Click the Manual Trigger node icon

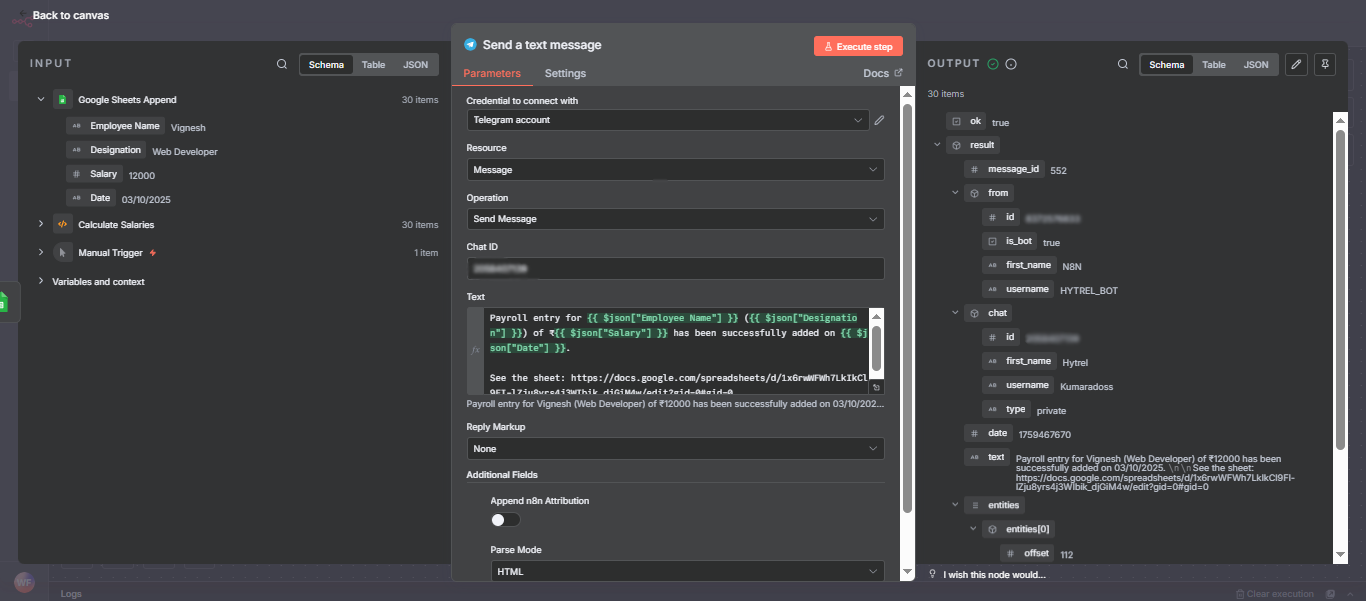62,252
